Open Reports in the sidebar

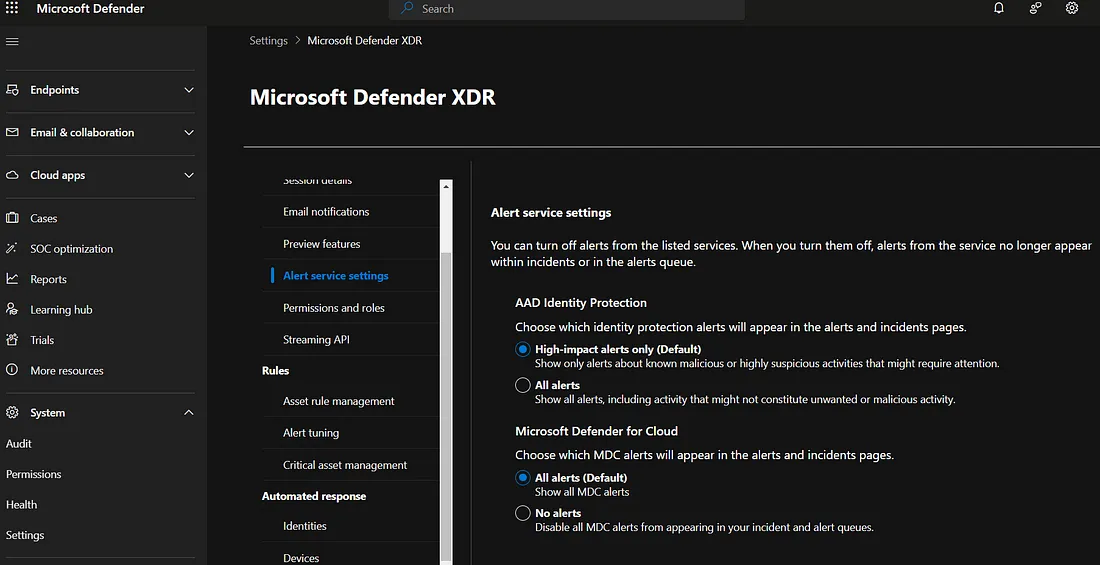(48, 279)
